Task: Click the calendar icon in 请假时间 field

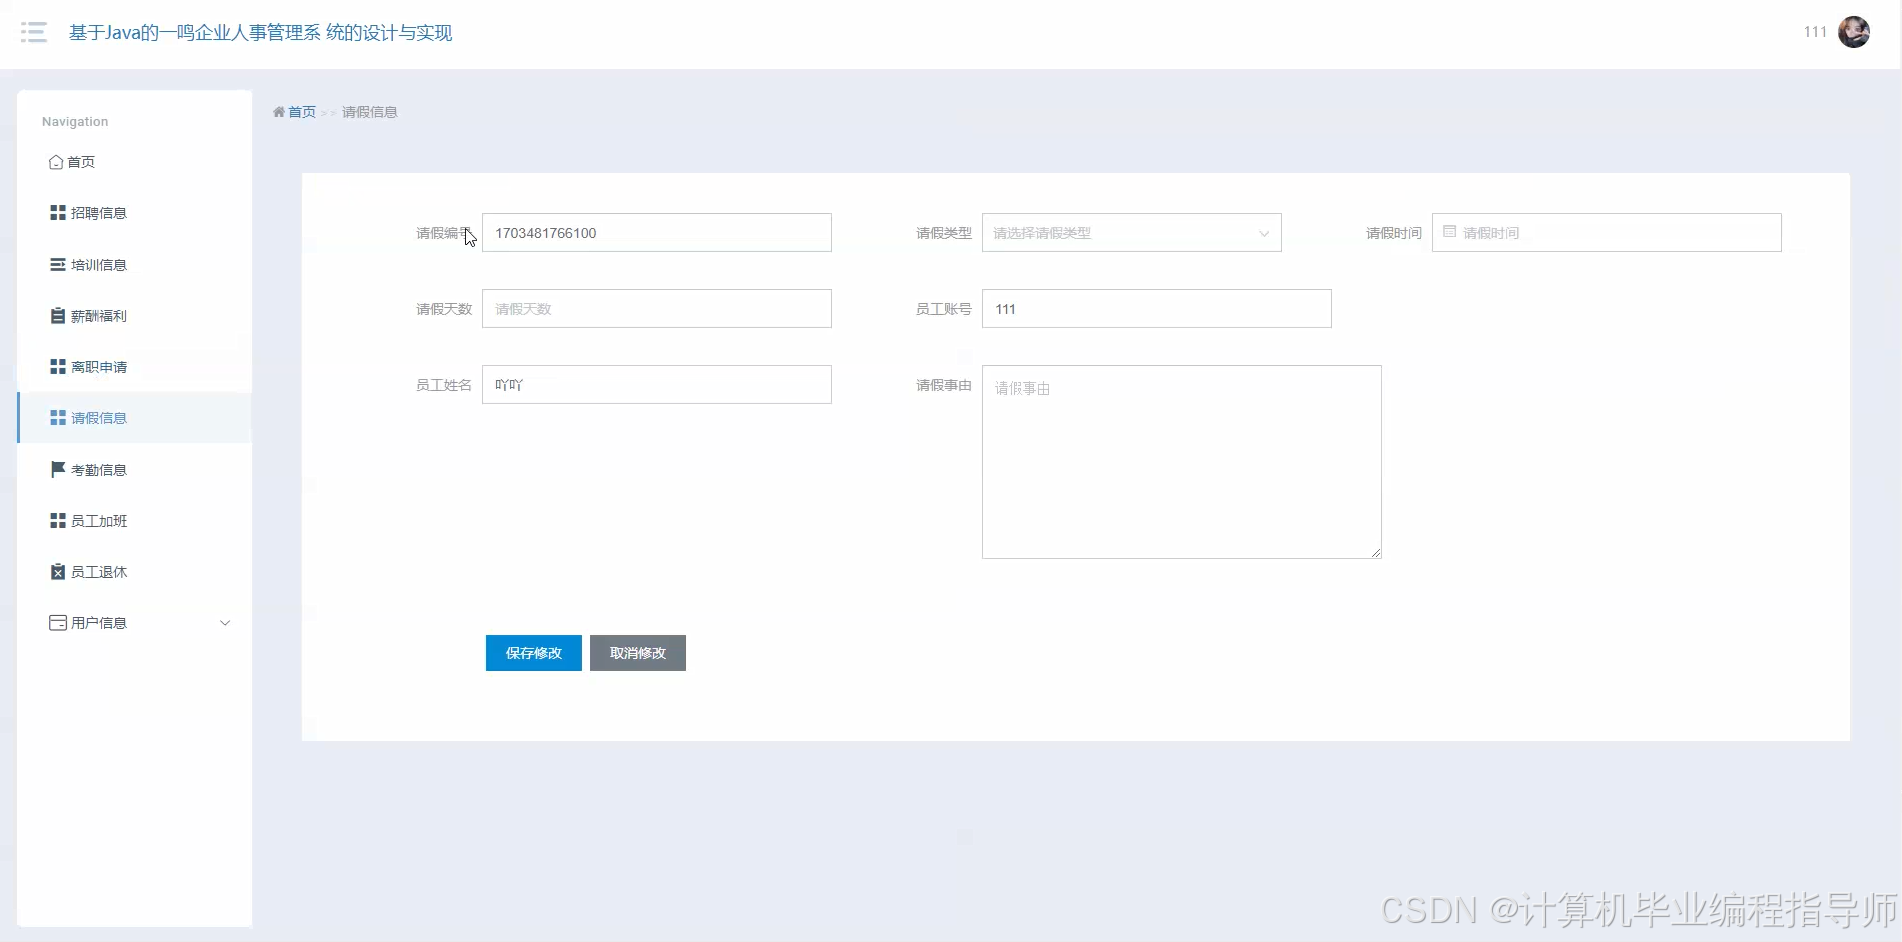Action: coord(1449,232)
